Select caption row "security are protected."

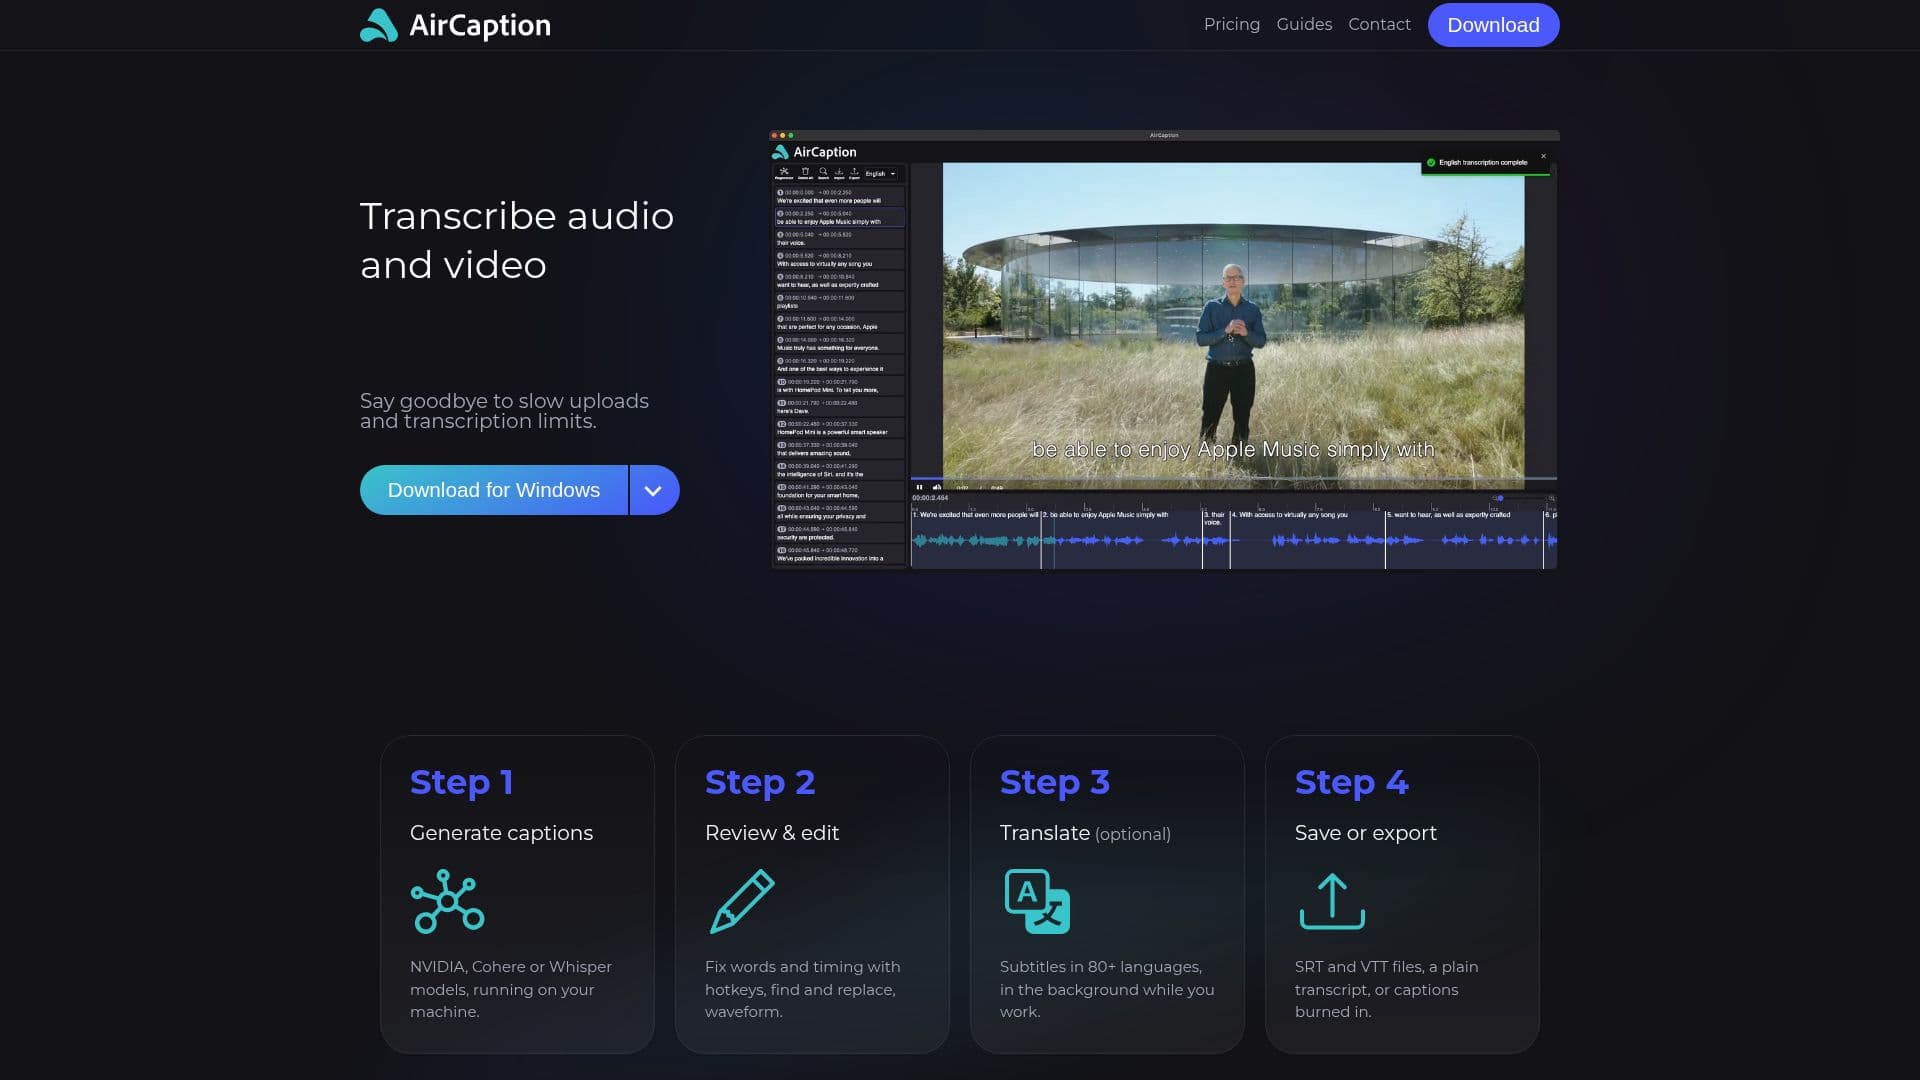pyautogui.click(x=840, y=533)
